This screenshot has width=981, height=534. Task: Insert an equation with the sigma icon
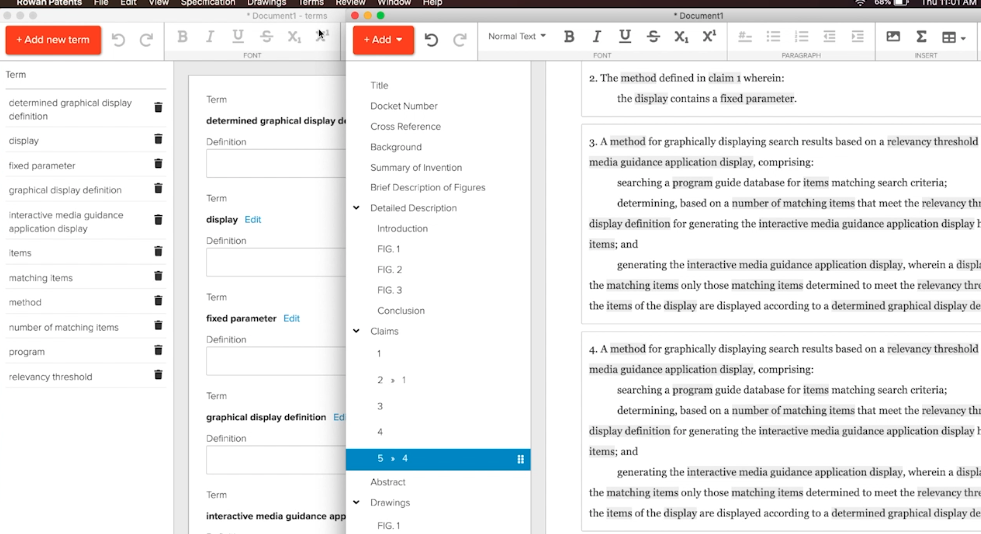tap(921, 37)
